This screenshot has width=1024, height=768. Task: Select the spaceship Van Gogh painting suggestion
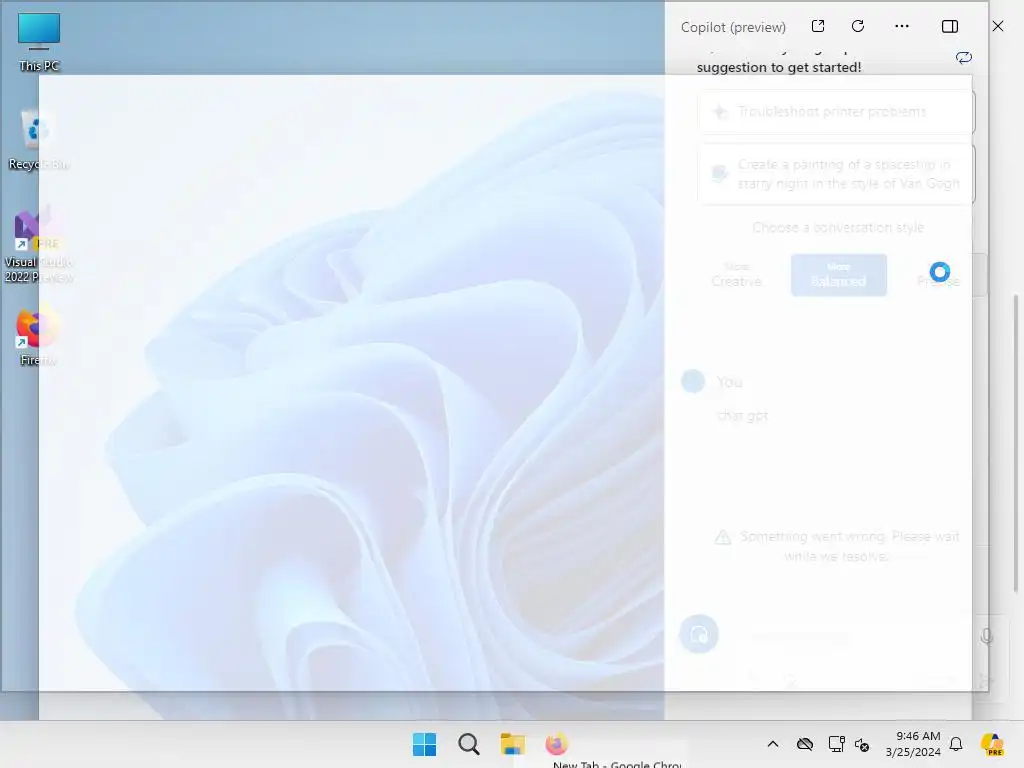click(835, 174)
